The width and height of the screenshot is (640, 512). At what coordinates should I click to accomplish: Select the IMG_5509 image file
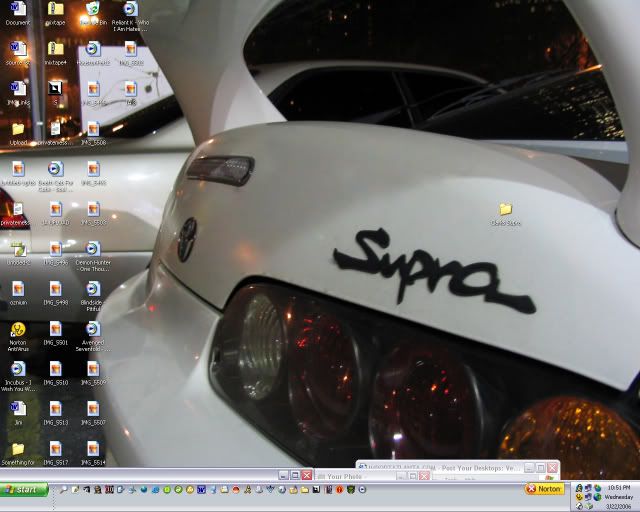tap(92, 369)
